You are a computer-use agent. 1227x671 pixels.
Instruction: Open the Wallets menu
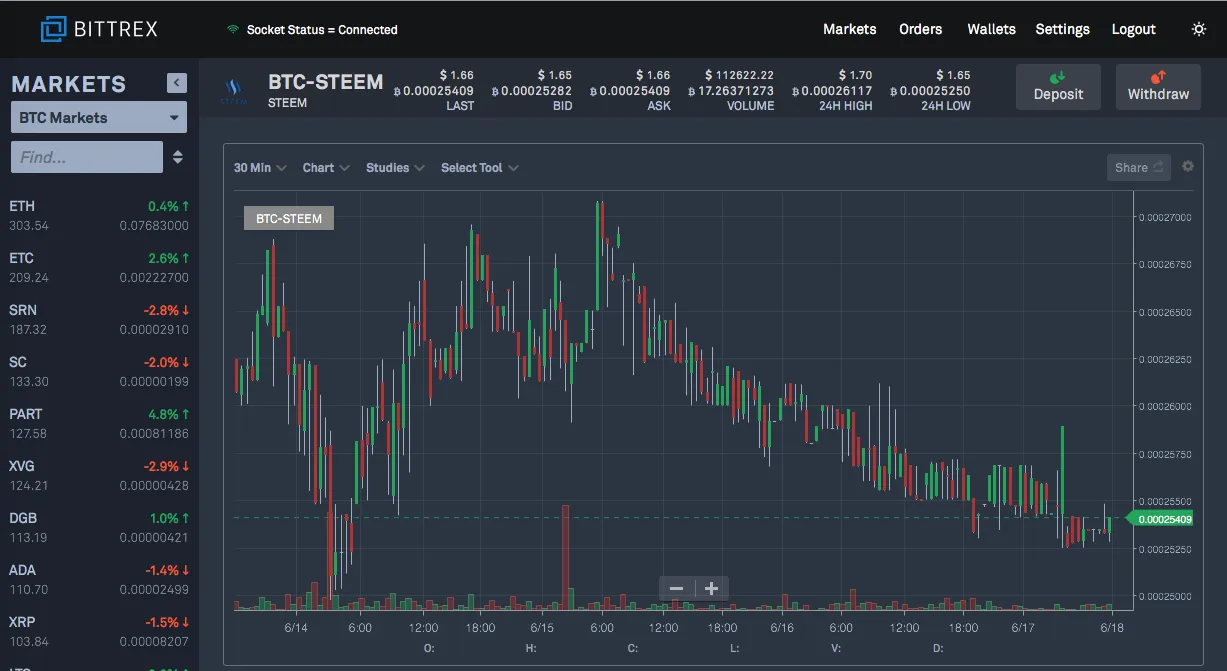pyautogui.click(x=992, y=29)
